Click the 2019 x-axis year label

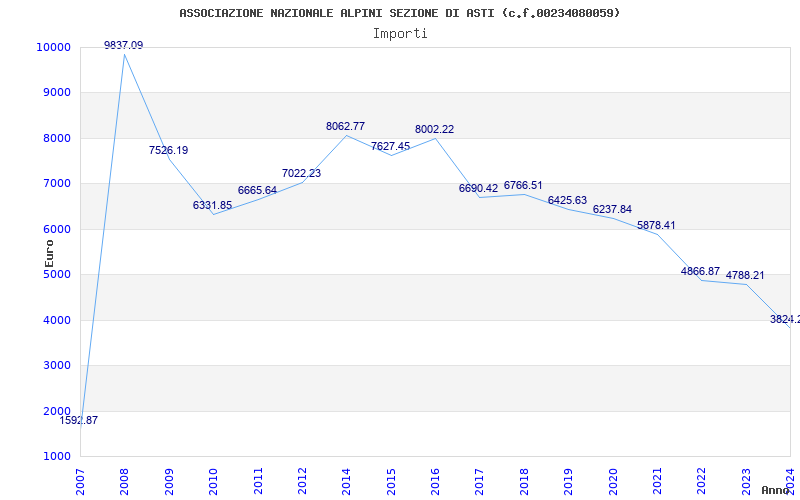568,481
